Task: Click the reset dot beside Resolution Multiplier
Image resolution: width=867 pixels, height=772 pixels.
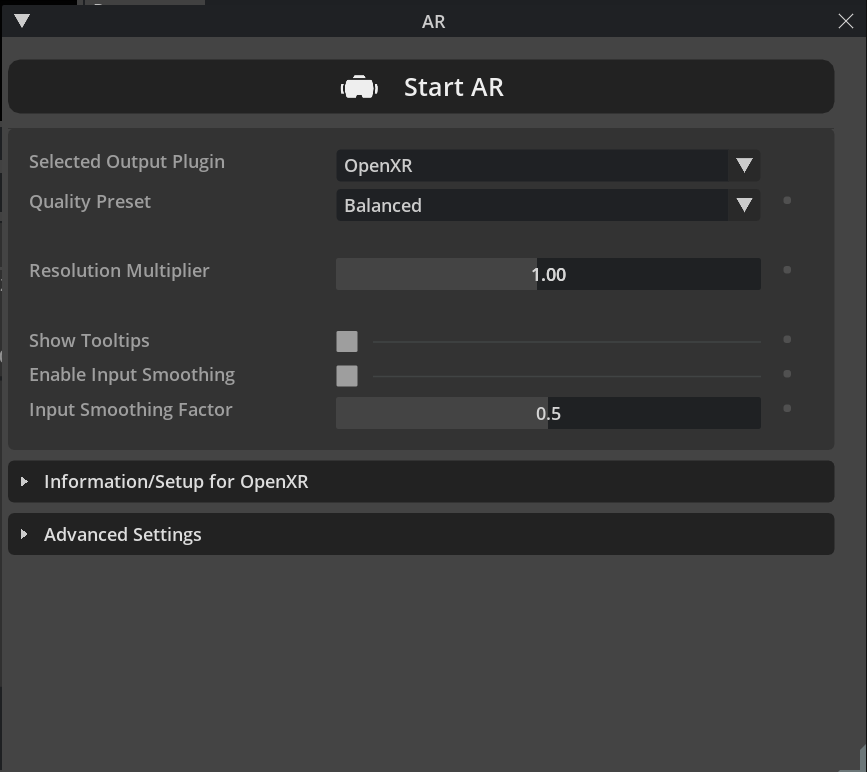Action: pyautogui.click(x=787, y=269)
